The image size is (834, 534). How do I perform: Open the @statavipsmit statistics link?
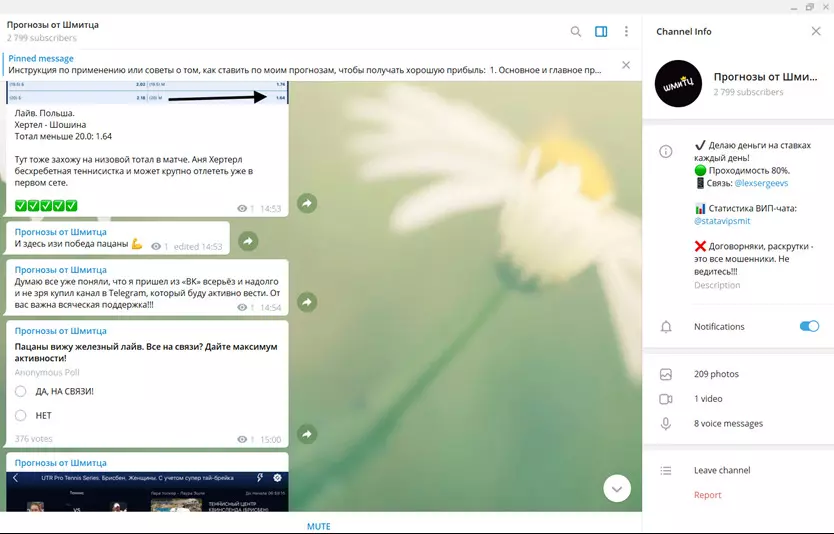pyautogui.click(x=722, y=221)
